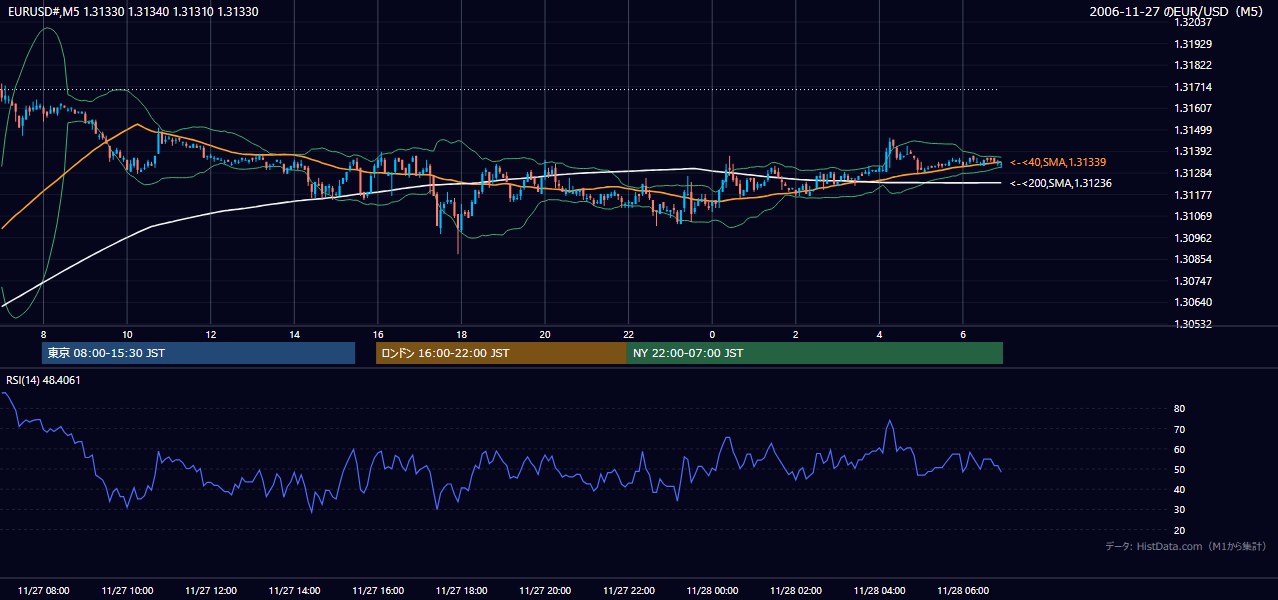Click price axis label 1.30640
Viewport: 1278px width, 600px height.
1193,303
